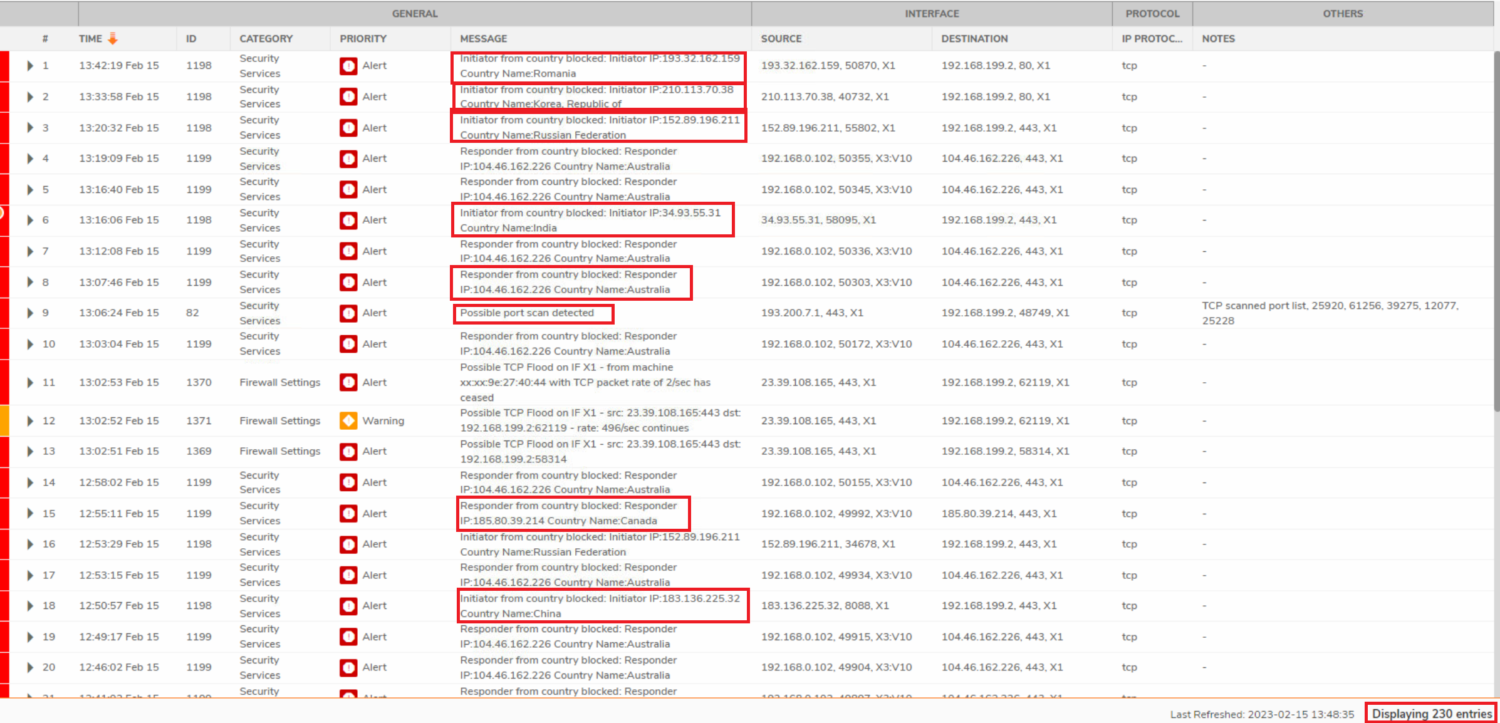The image size is (1500, 723).
Task: Click the Alert icon for port scan entry
Action: click(348, 313)
